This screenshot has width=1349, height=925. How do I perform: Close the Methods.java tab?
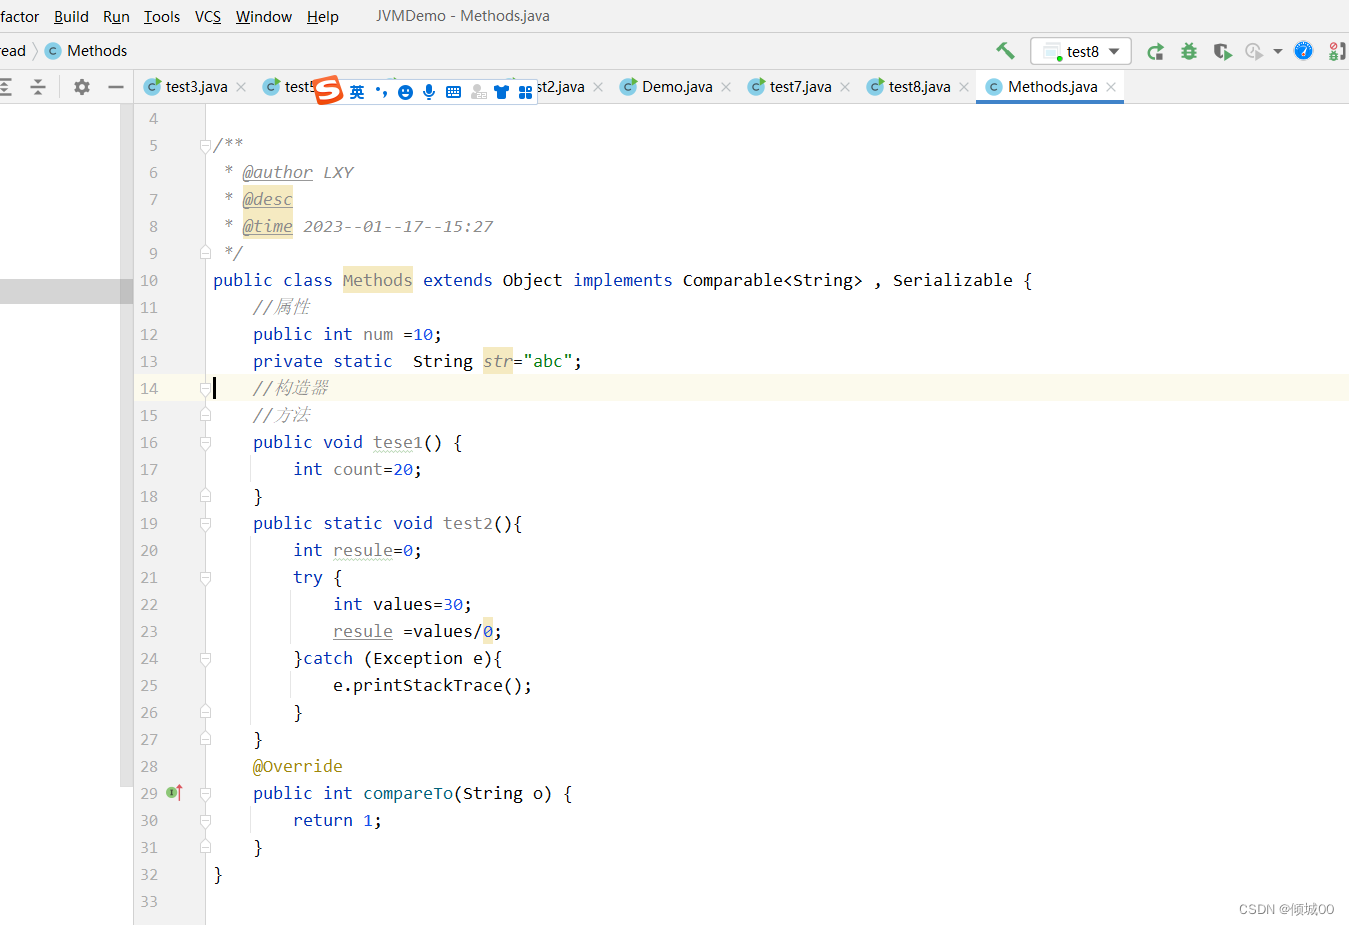pyautogui.click(x=1111, y=87)
